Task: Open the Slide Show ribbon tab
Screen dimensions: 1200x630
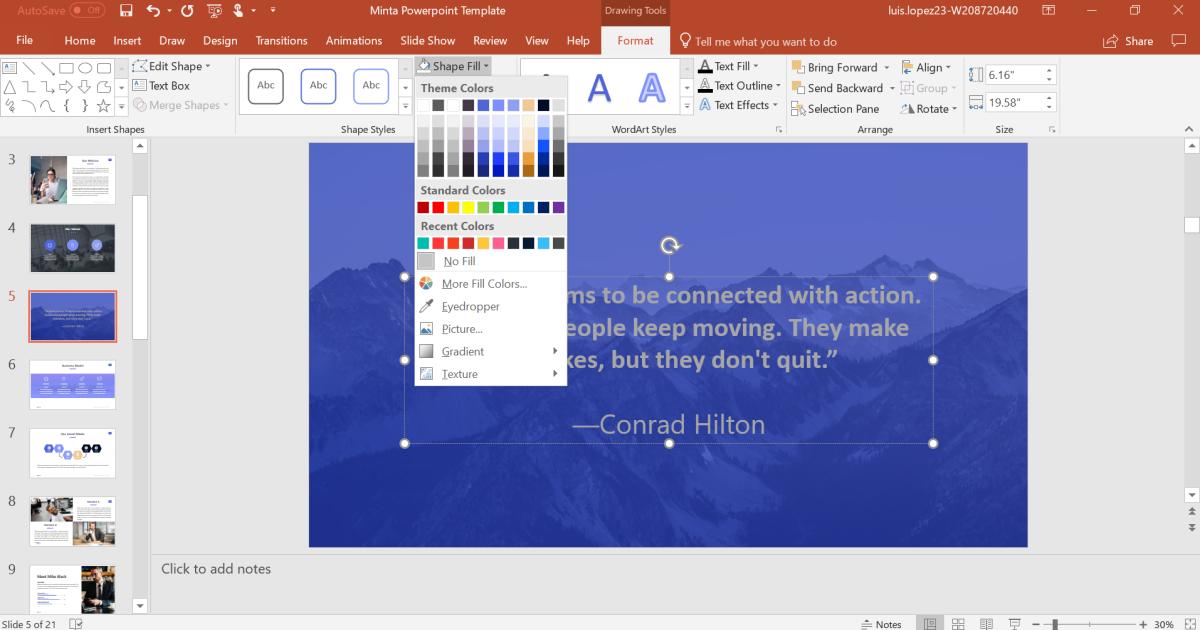Action: coord(427,41)
